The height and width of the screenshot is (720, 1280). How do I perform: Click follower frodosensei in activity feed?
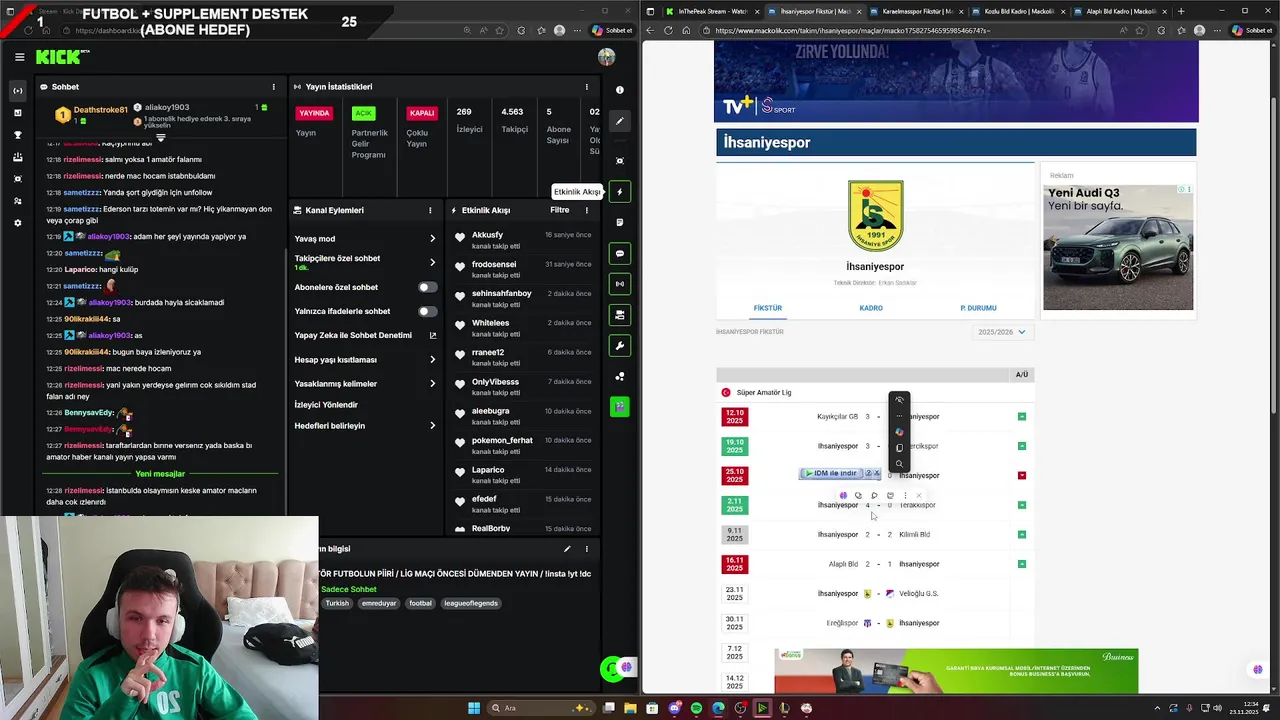pyautogui.click(x=494, y=264)
